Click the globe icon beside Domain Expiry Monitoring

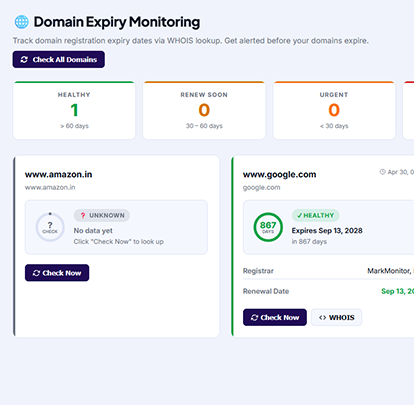(x=22, y=22)
